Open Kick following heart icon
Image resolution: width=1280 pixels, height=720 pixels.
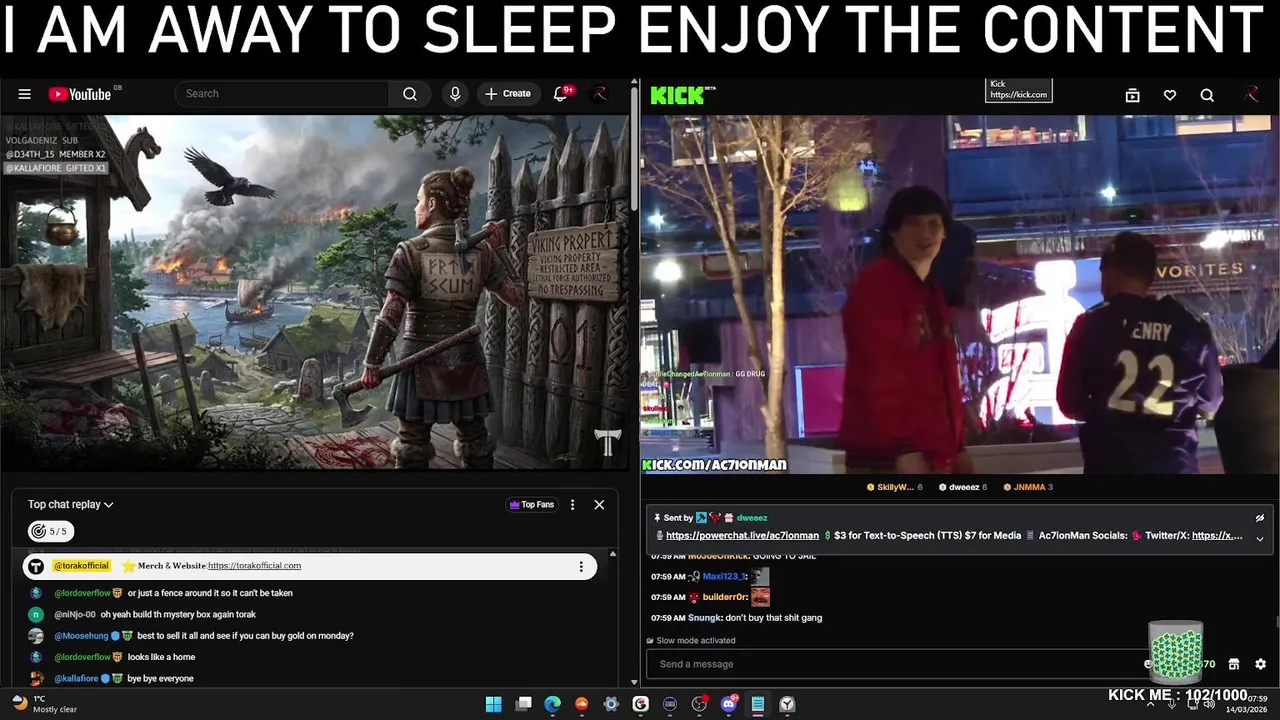[x=1170, y=95]
